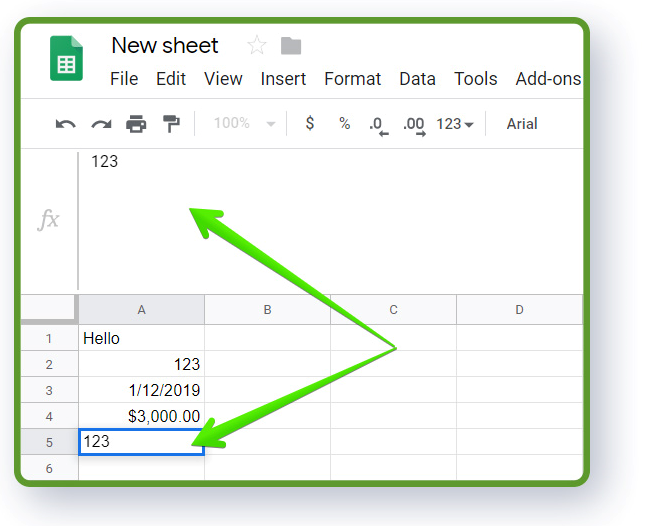This screenshot has width=656, height=526.
Task: Open the 100% zoom dropdown
Action: pyautogui.click(x=244, y=123)
